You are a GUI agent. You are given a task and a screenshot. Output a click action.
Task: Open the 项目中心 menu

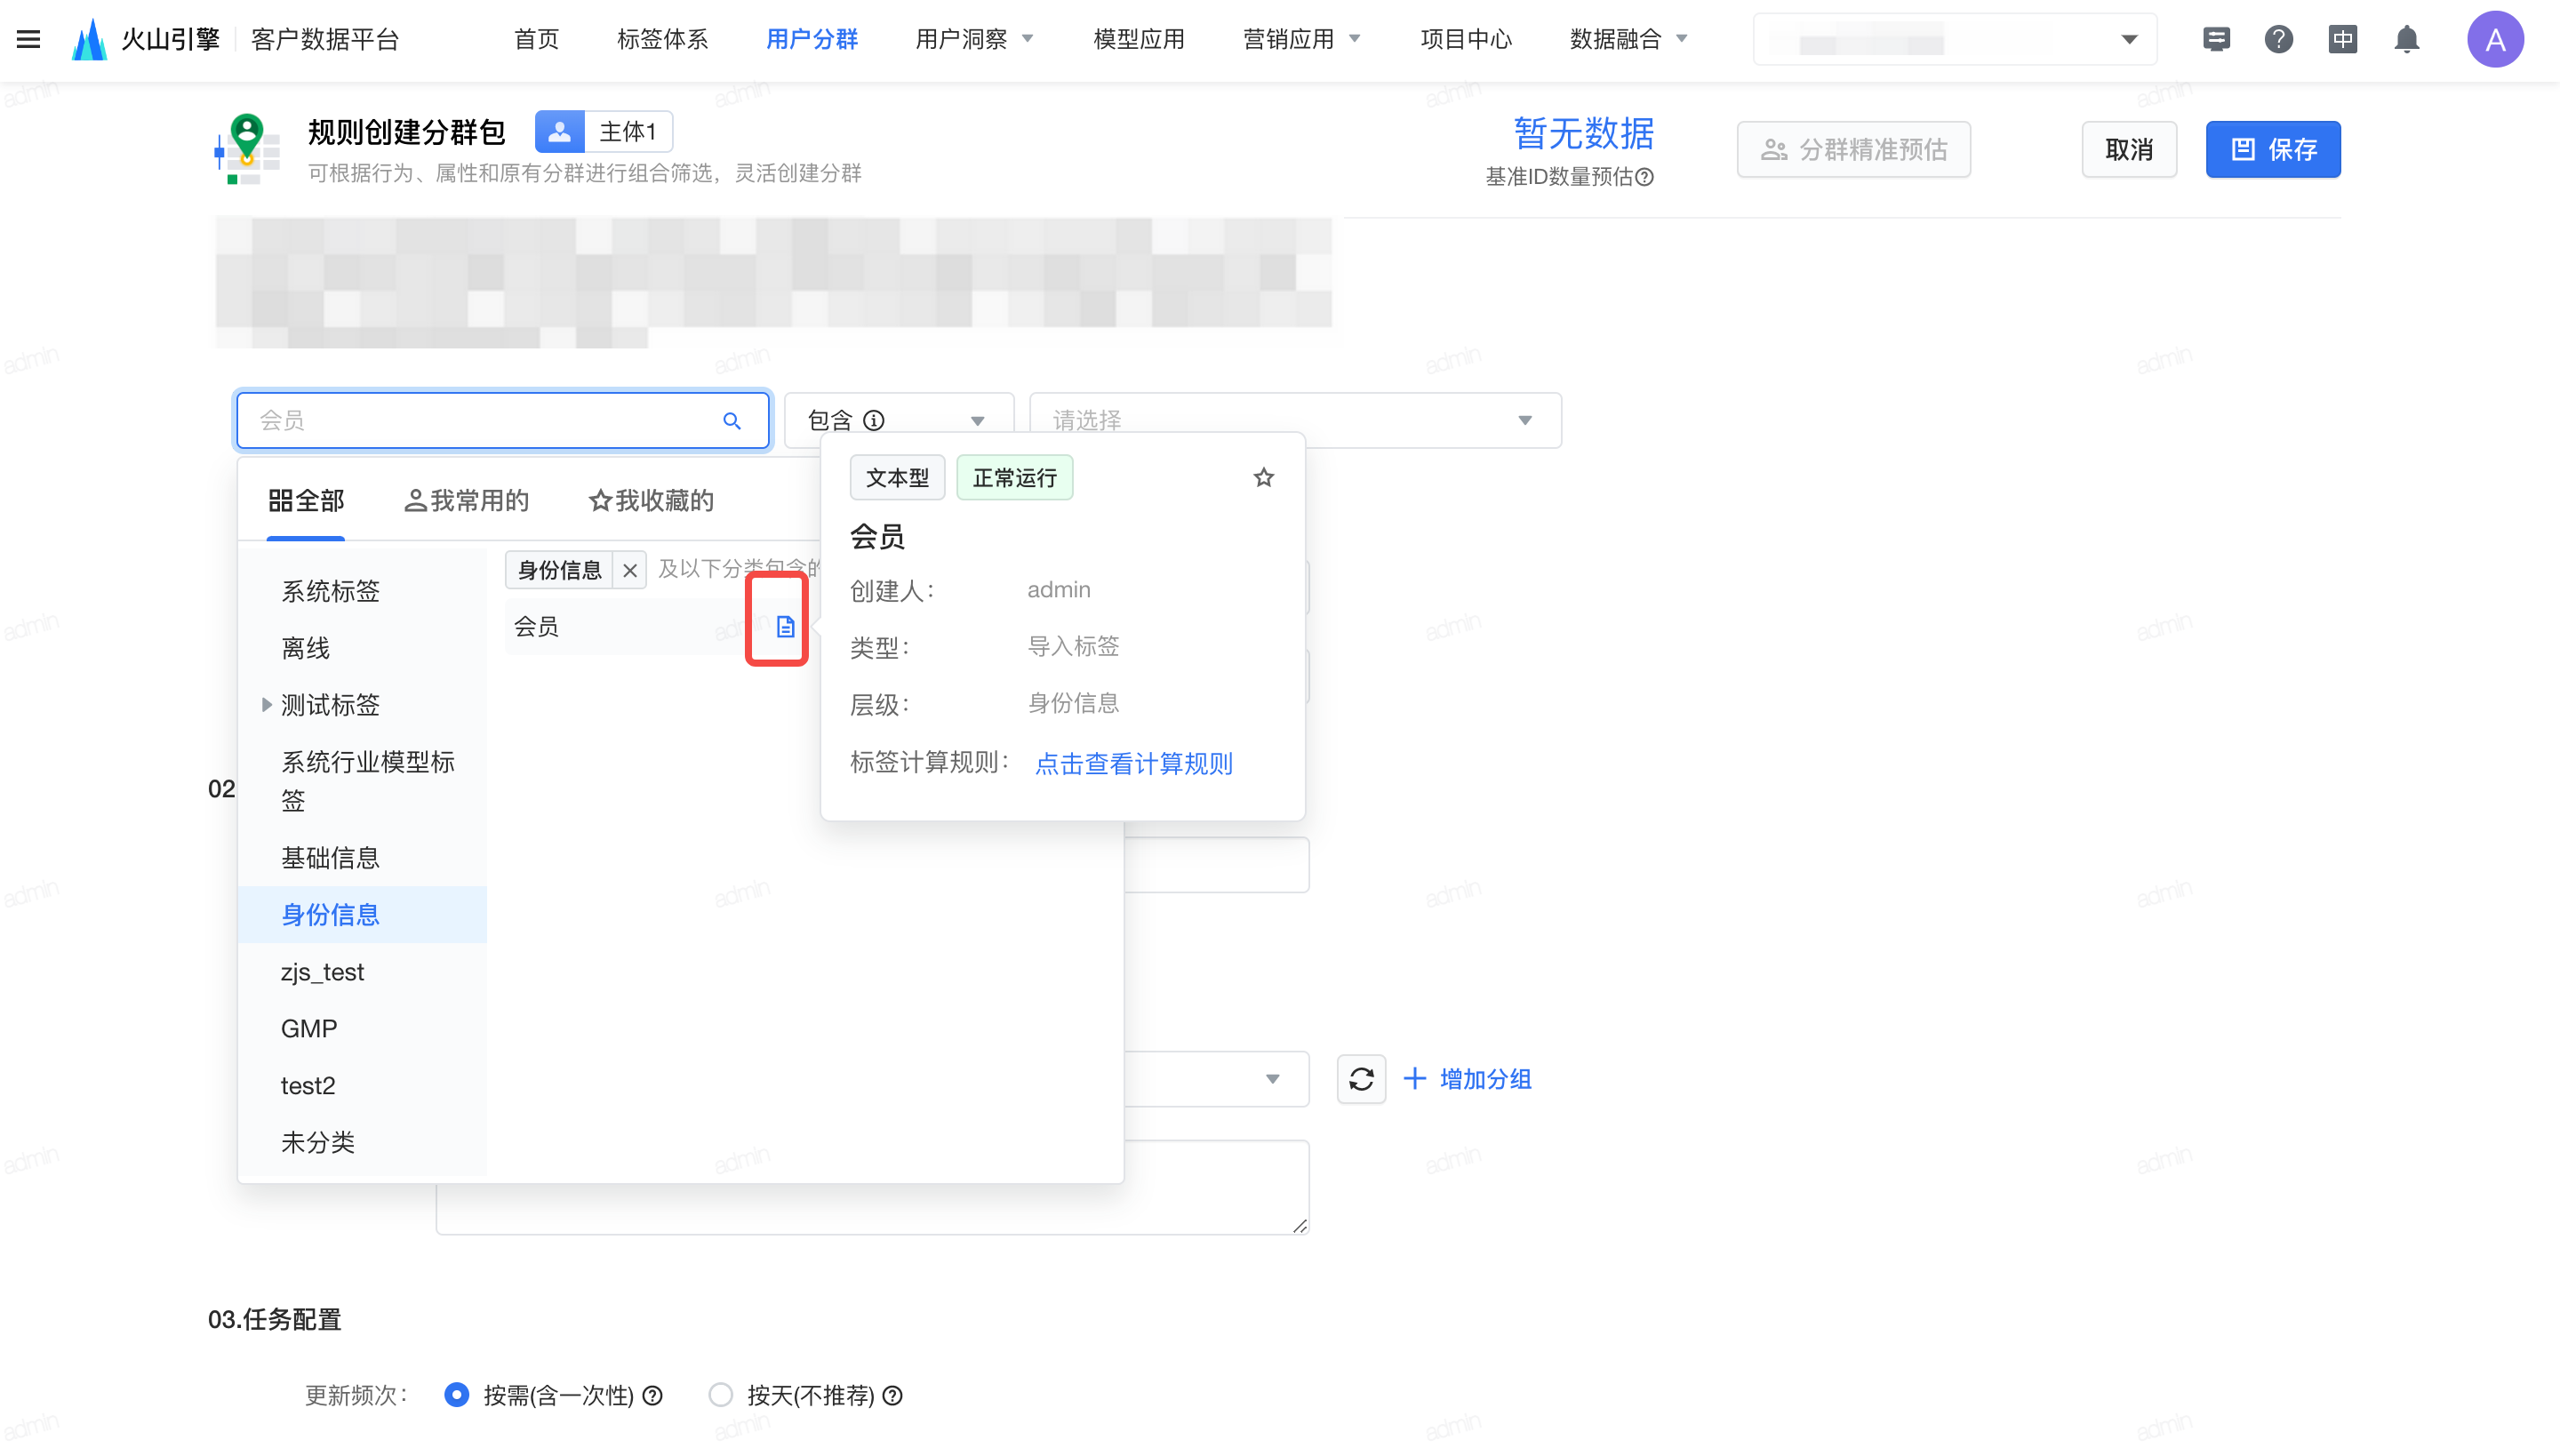tap(1465, 39)
